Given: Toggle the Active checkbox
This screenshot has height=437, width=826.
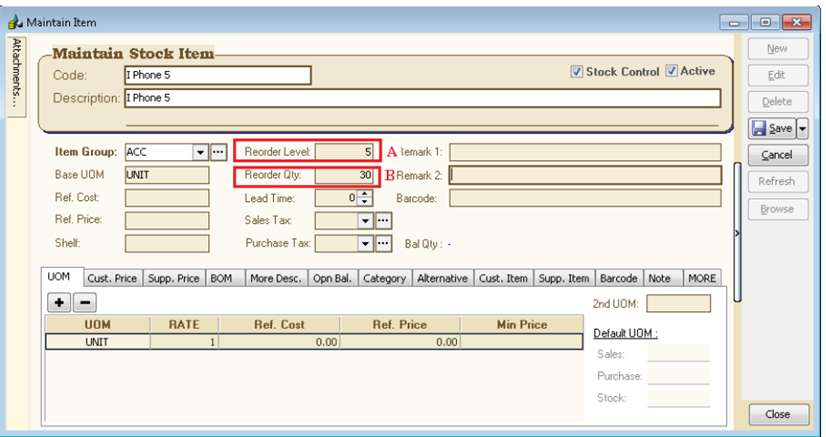Looking at the screenshot, I should click(672, 72).
